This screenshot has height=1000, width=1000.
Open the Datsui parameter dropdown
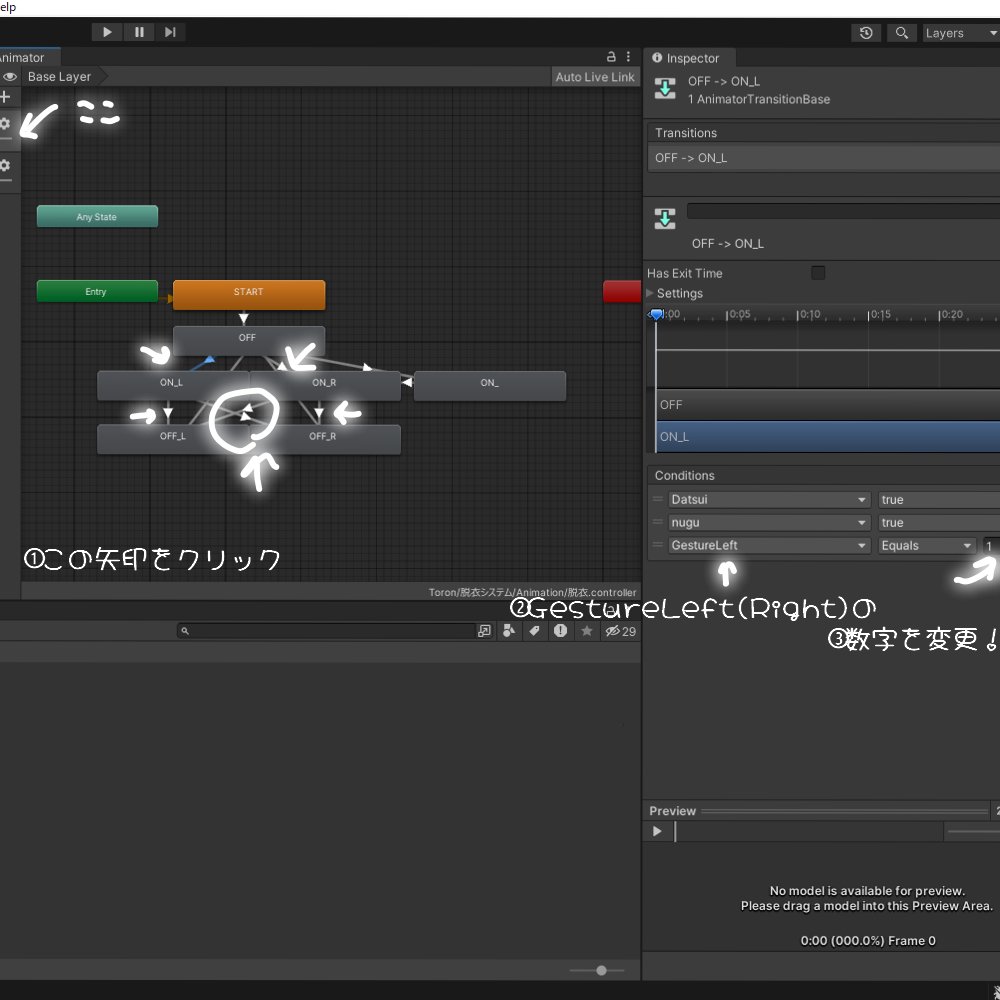769,499
